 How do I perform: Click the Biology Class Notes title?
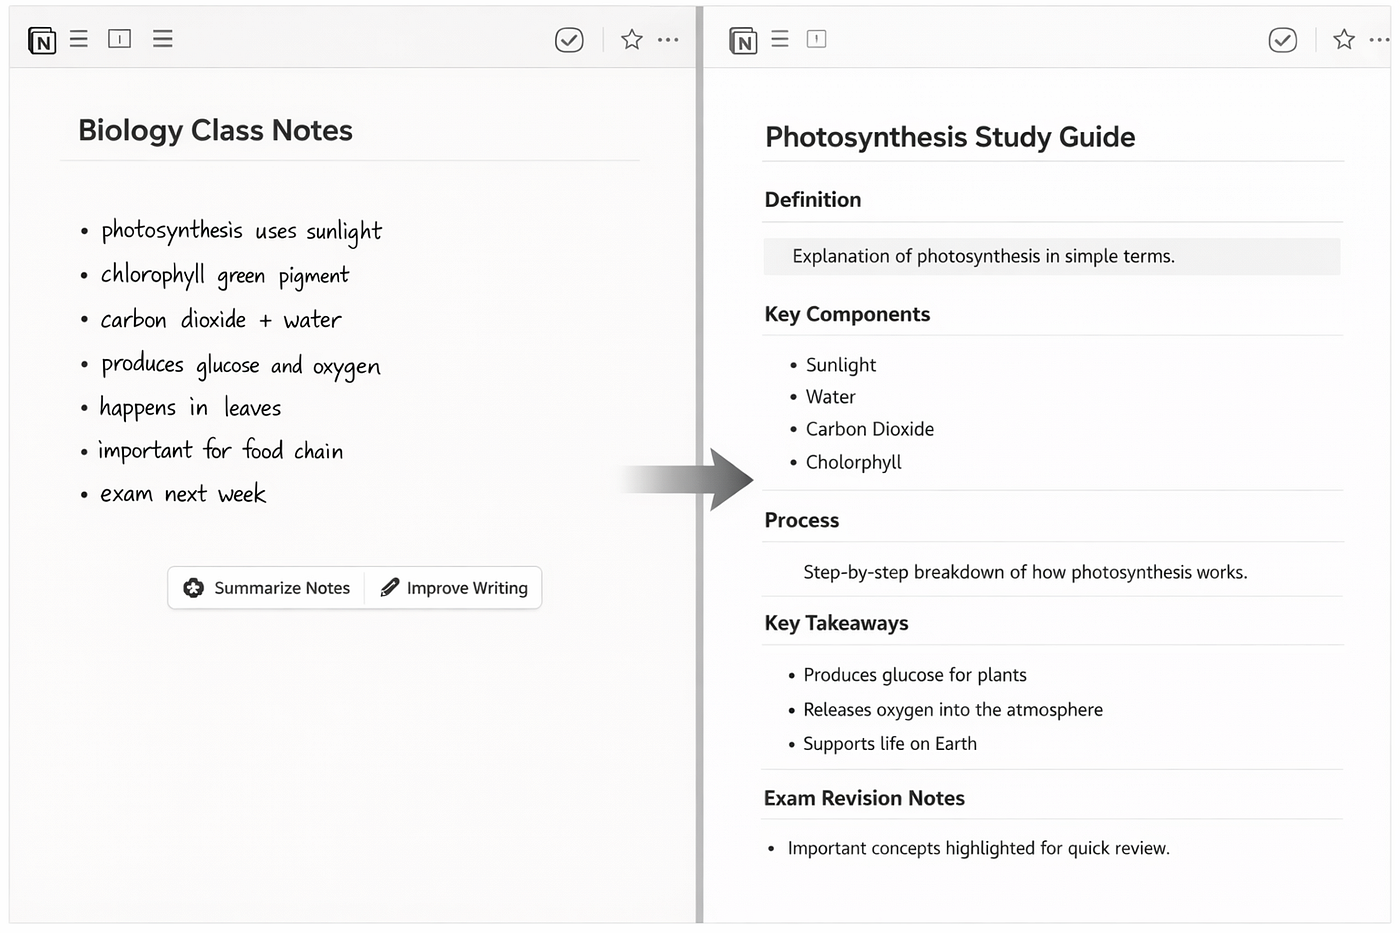tap(215, 131)
